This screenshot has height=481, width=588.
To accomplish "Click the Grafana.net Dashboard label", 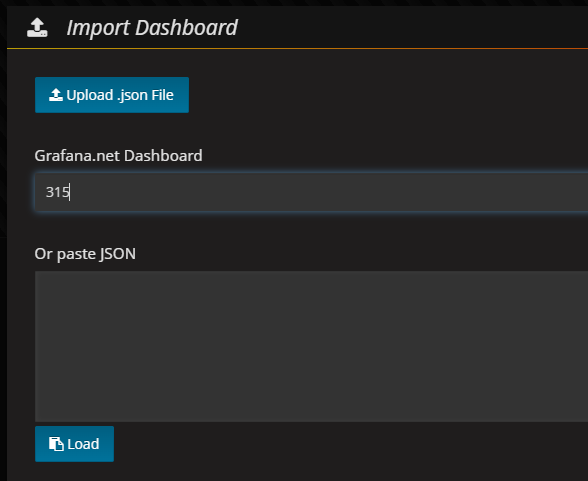I will pos(118,156).
